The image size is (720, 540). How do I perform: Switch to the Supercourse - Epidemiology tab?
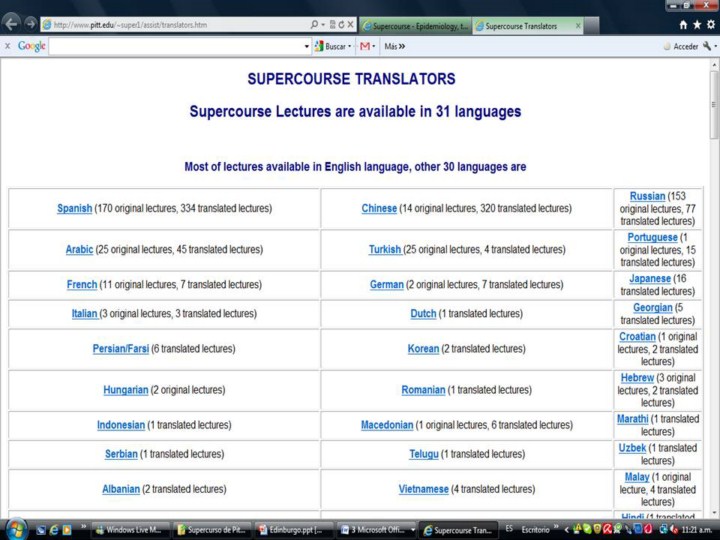point(415,25)
